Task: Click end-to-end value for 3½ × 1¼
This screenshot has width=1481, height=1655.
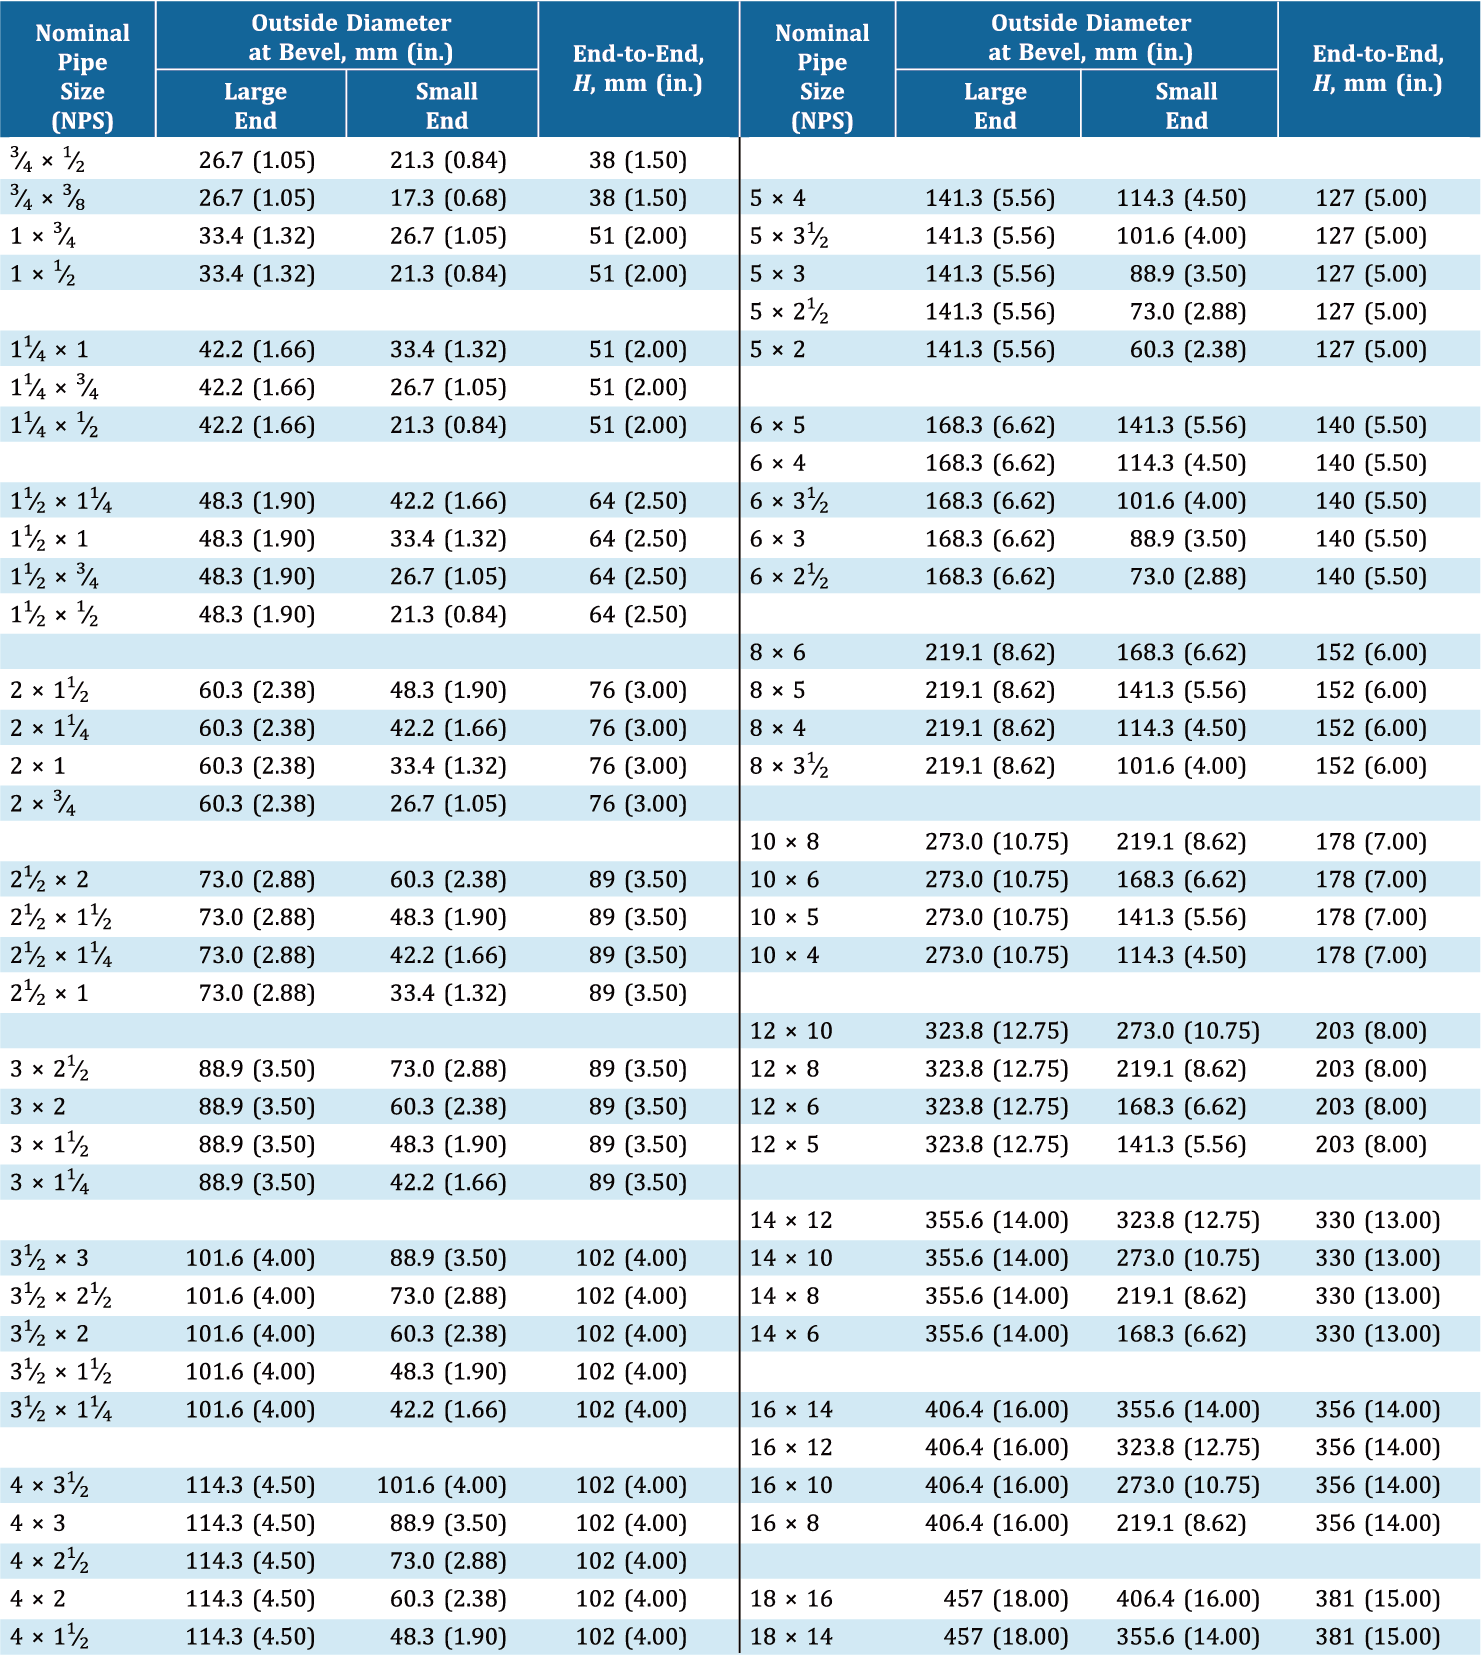Action: click(x=632, y=1410)
